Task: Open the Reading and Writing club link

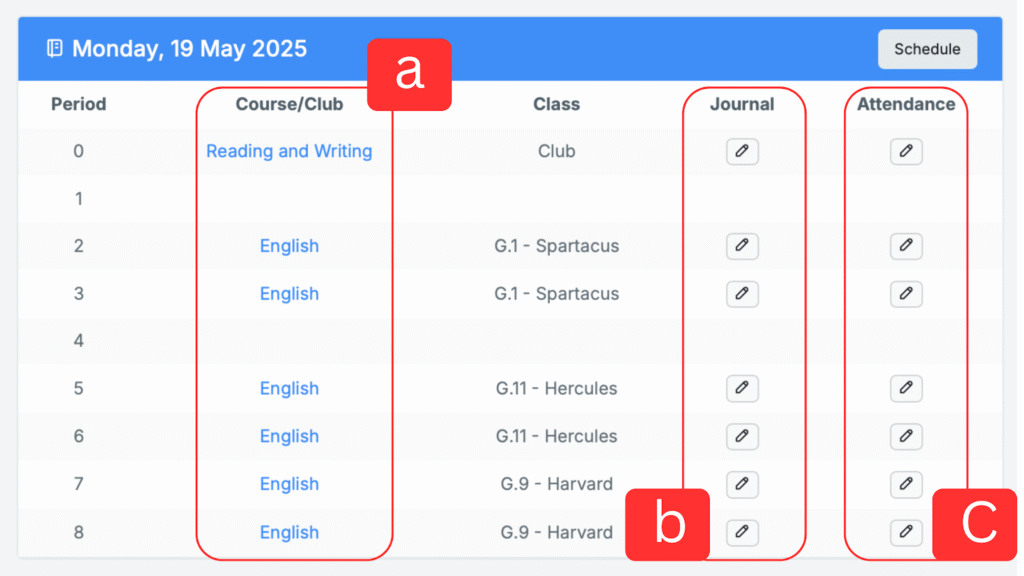Action: tap(289, 151)
